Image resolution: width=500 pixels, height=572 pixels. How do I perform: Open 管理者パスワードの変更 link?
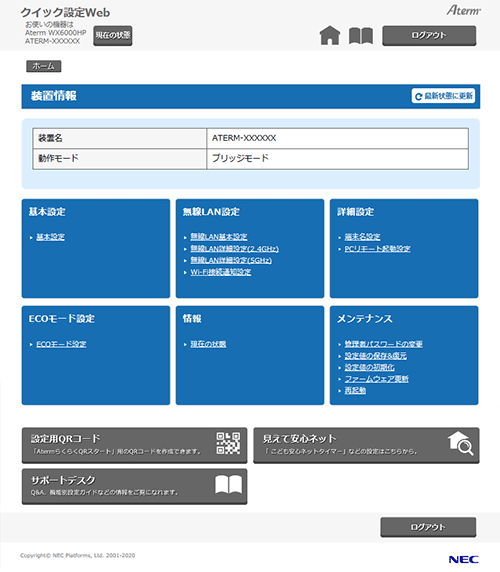[x=384, y=344]
